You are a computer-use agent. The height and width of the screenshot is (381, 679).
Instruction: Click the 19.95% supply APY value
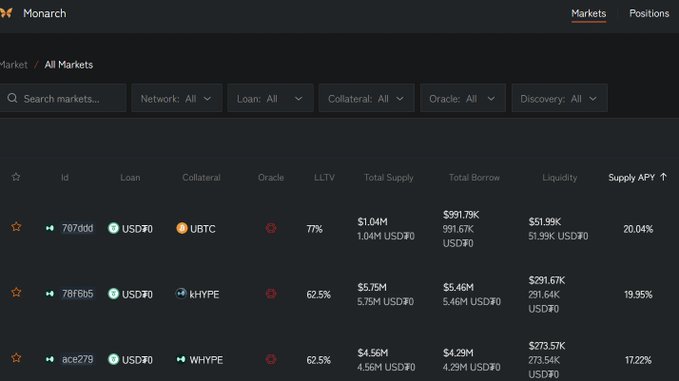tap(638, 294)
